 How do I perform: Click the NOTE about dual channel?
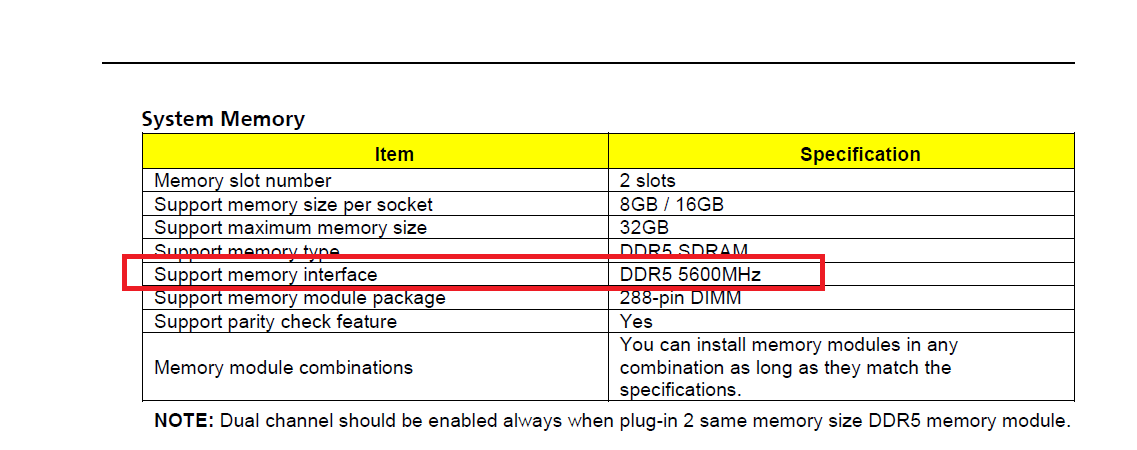(x=612, y=420)
